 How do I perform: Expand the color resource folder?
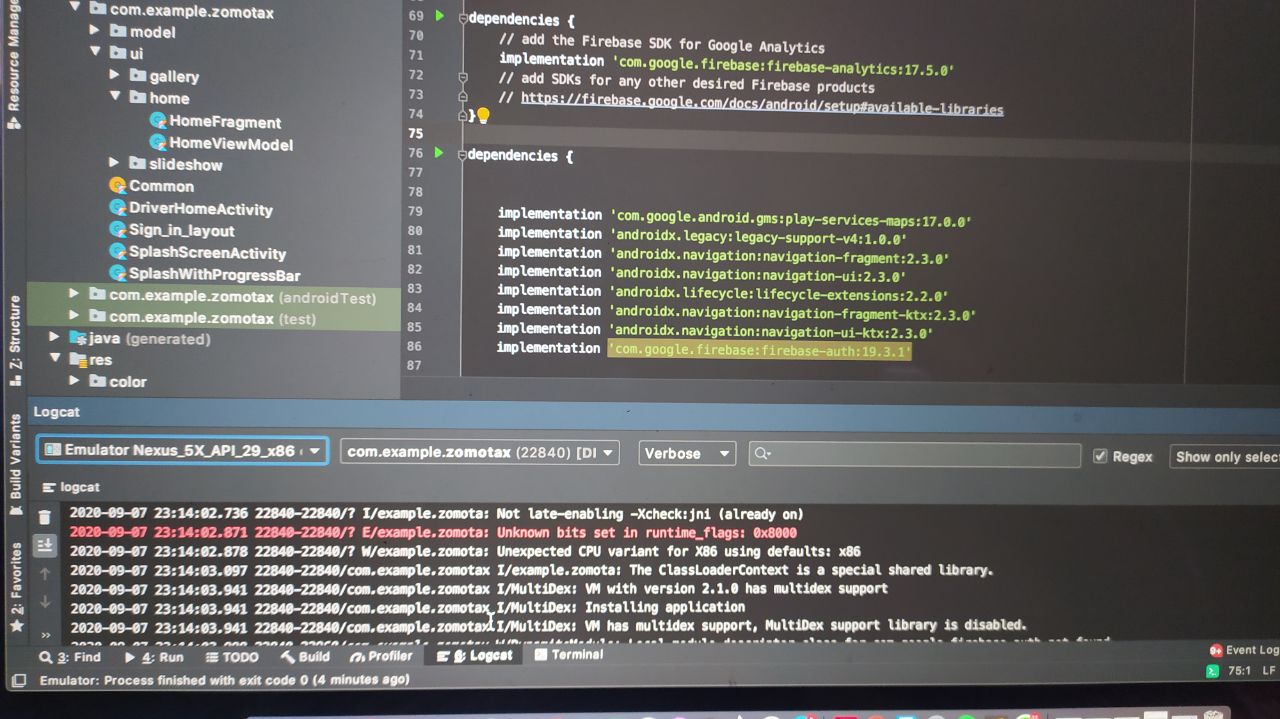(74, 381)
